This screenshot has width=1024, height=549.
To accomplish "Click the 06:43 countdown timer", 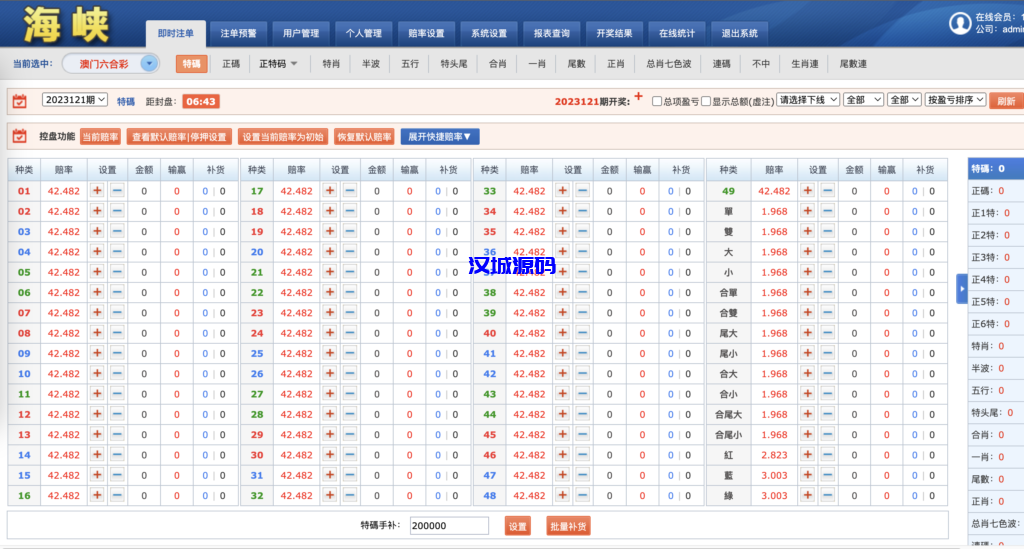I will (x=200, y=101).
